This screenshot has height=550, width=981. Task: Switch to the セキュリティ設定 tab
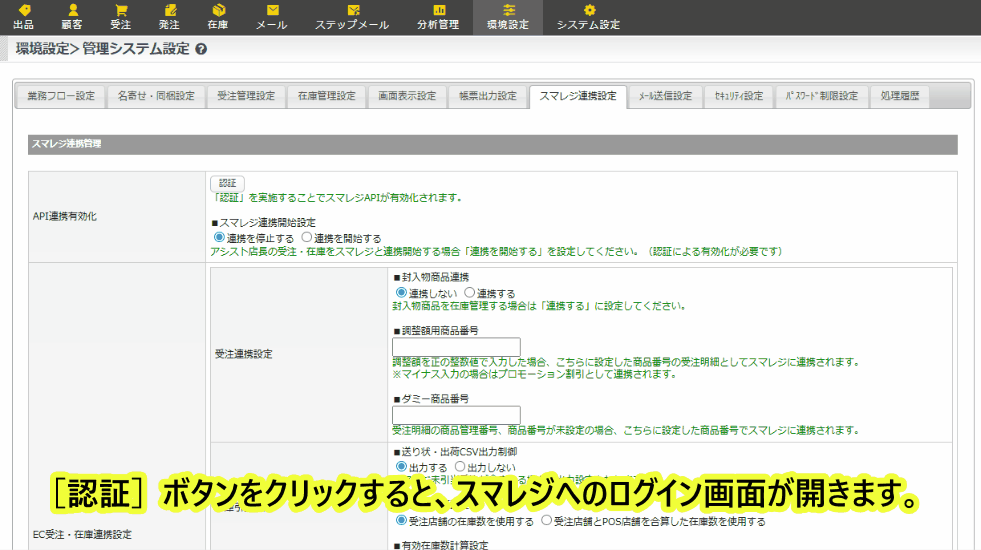click(739, 96)
